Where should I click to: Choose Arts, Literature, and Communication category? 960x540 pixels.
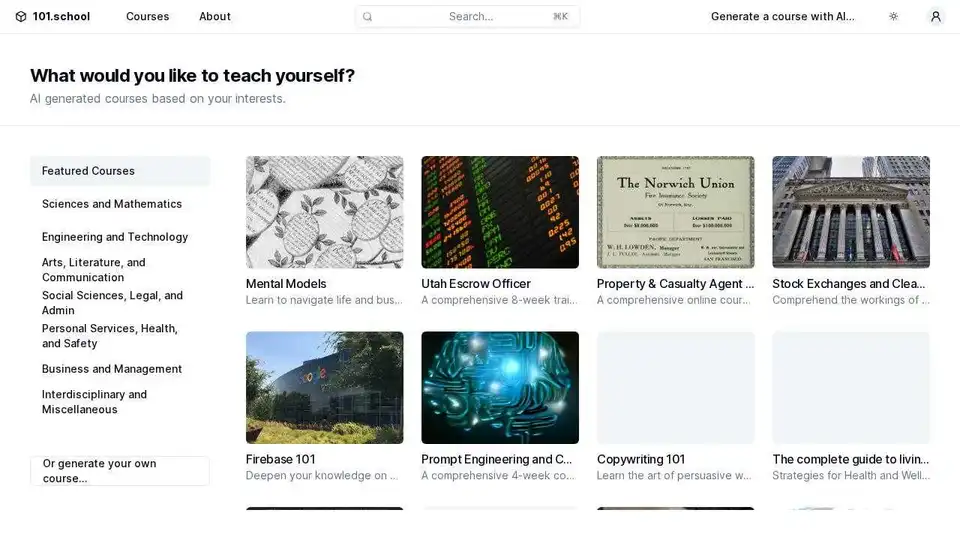94,270
